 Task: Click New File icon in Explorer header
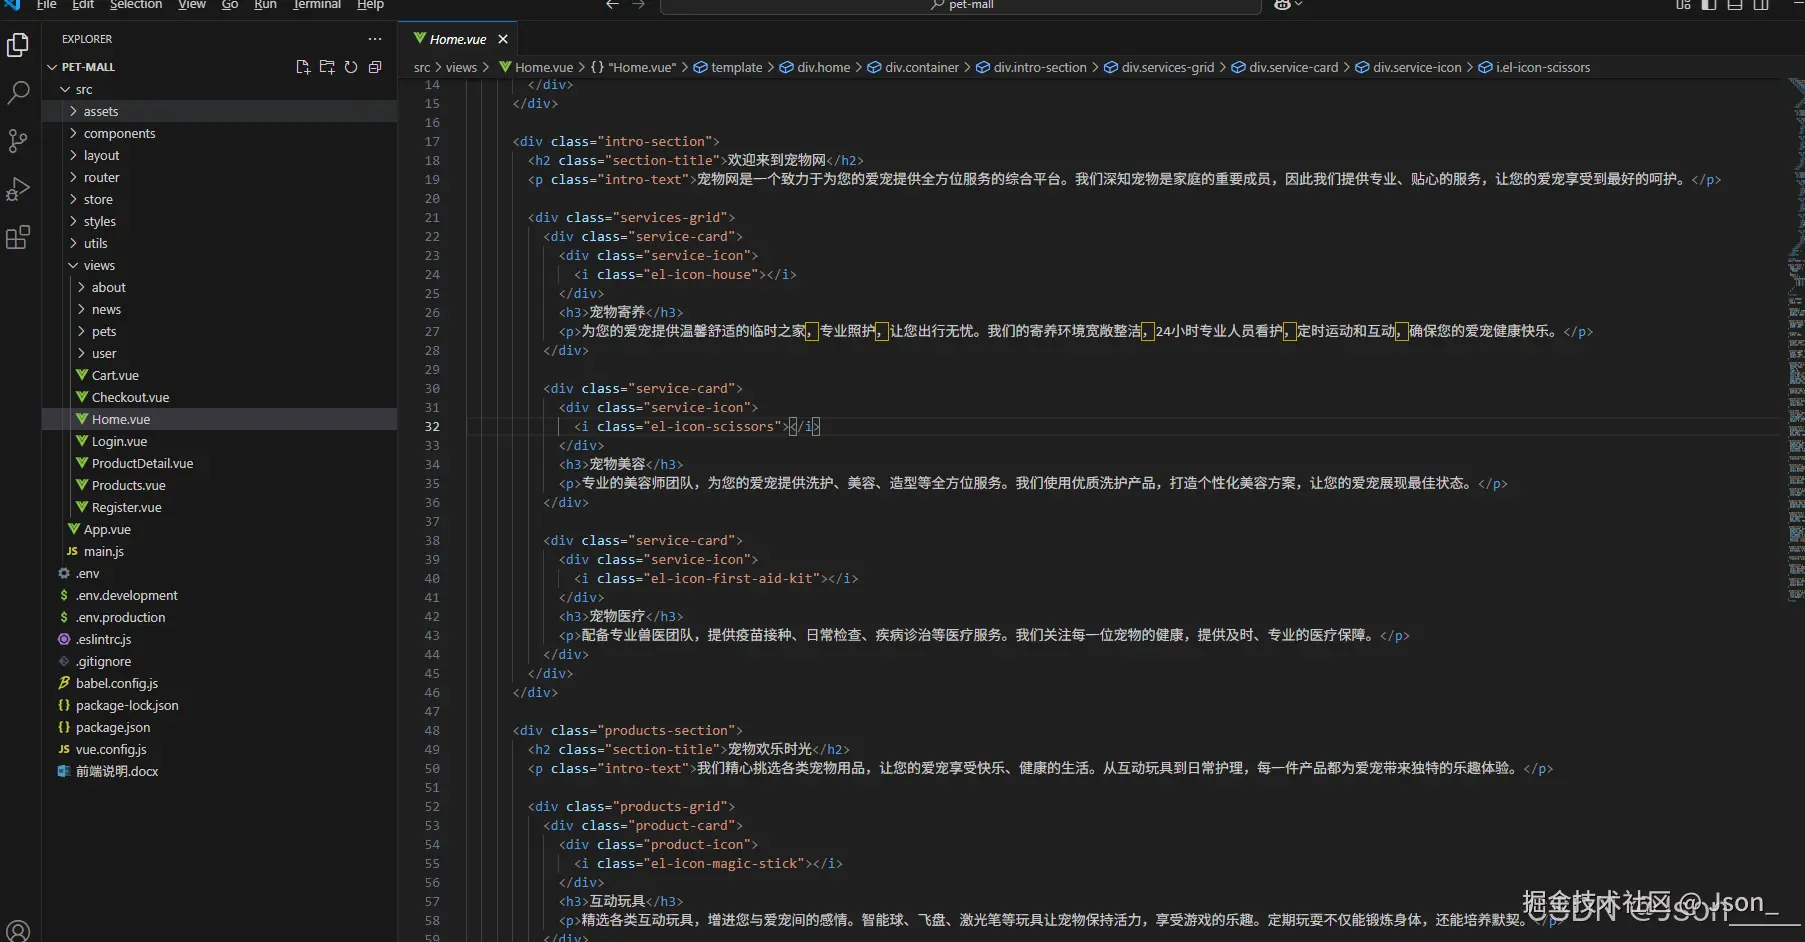click(303, 67)
